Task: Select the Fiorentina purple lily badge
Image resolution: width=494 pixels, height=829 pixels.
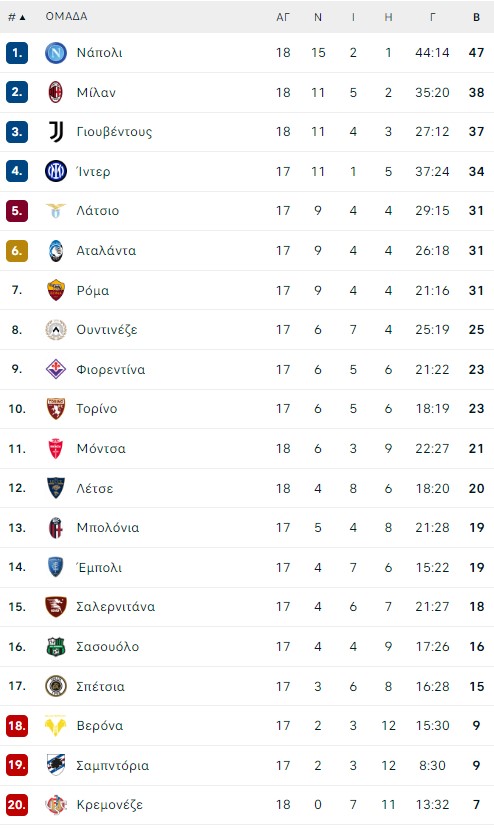Action: (x=56, y=369)
